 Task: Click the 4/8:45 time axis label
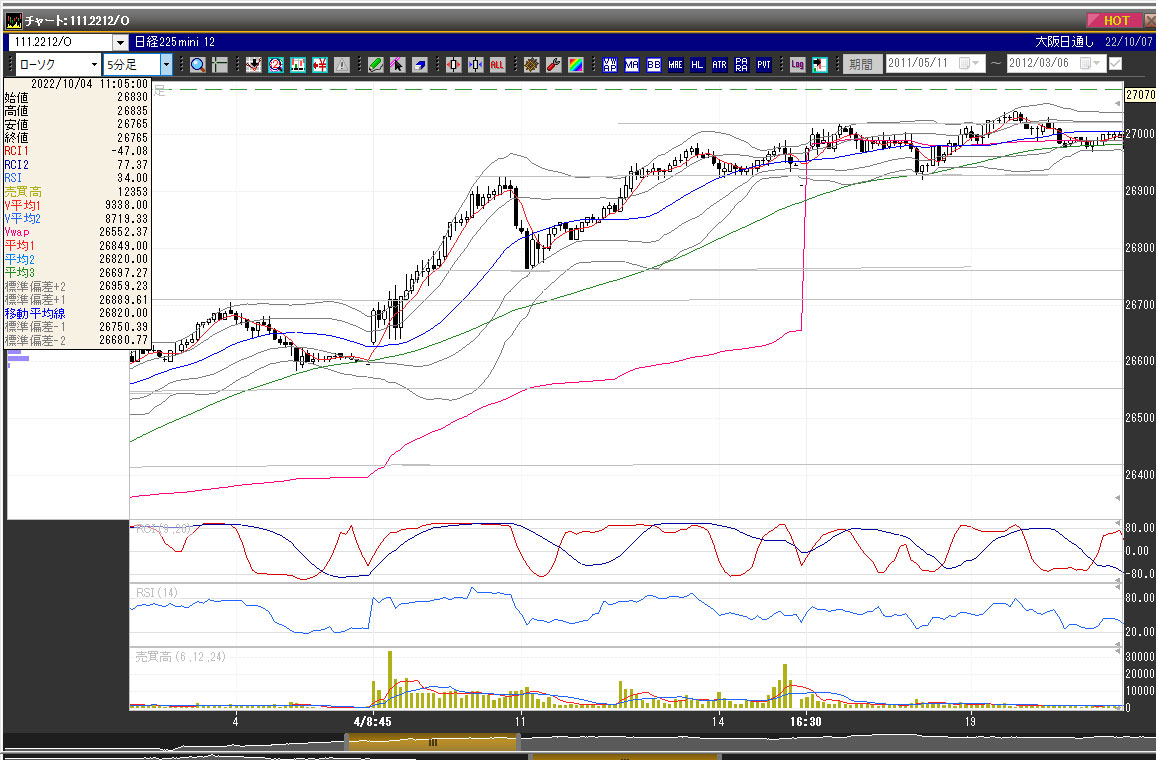point(372,722)
